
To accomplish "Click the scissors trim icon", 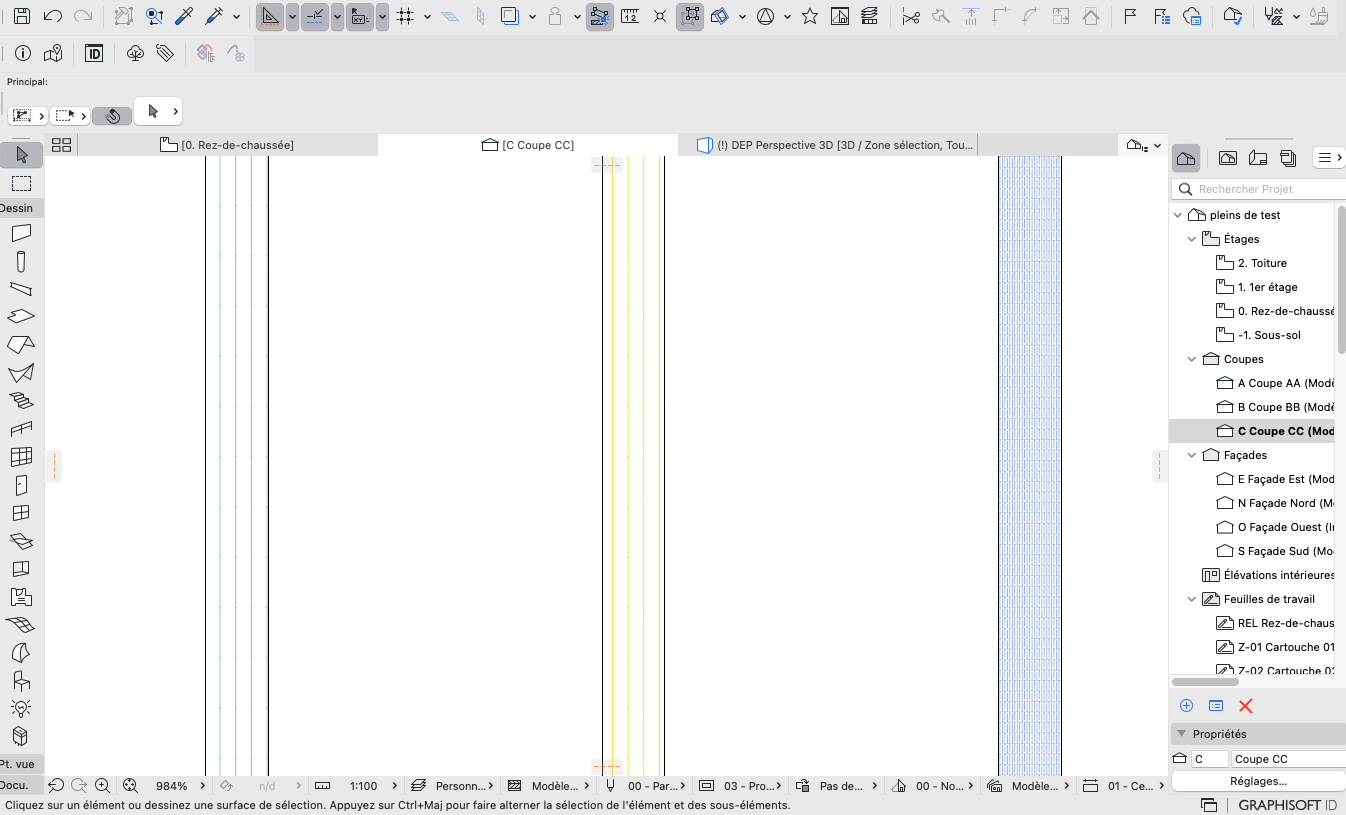I will coord(910,16).
